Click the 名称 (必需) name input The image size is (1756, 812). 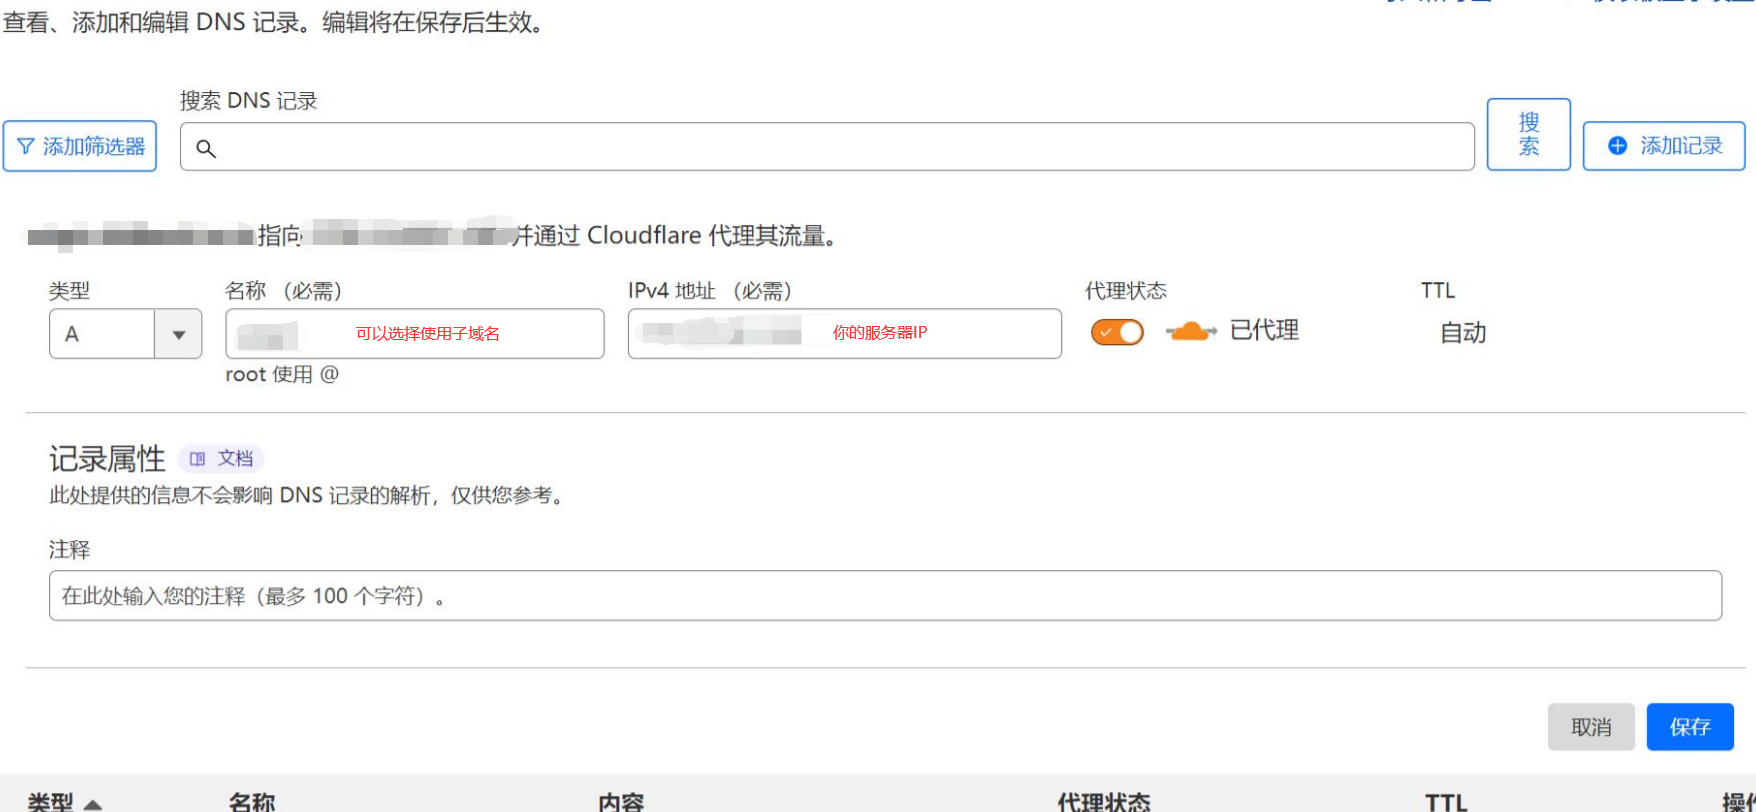pyautogui.click(x=414, y=334)
